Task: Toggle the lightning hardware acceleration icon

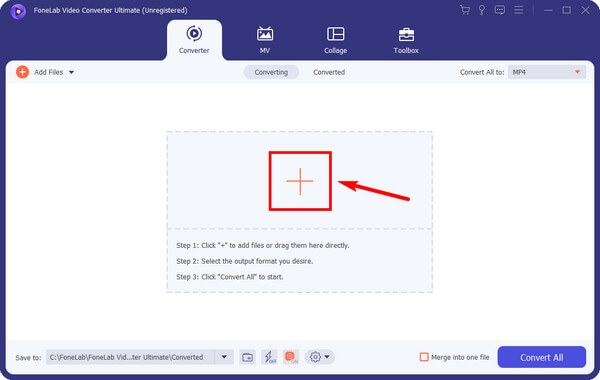Action: pos(269,357)
